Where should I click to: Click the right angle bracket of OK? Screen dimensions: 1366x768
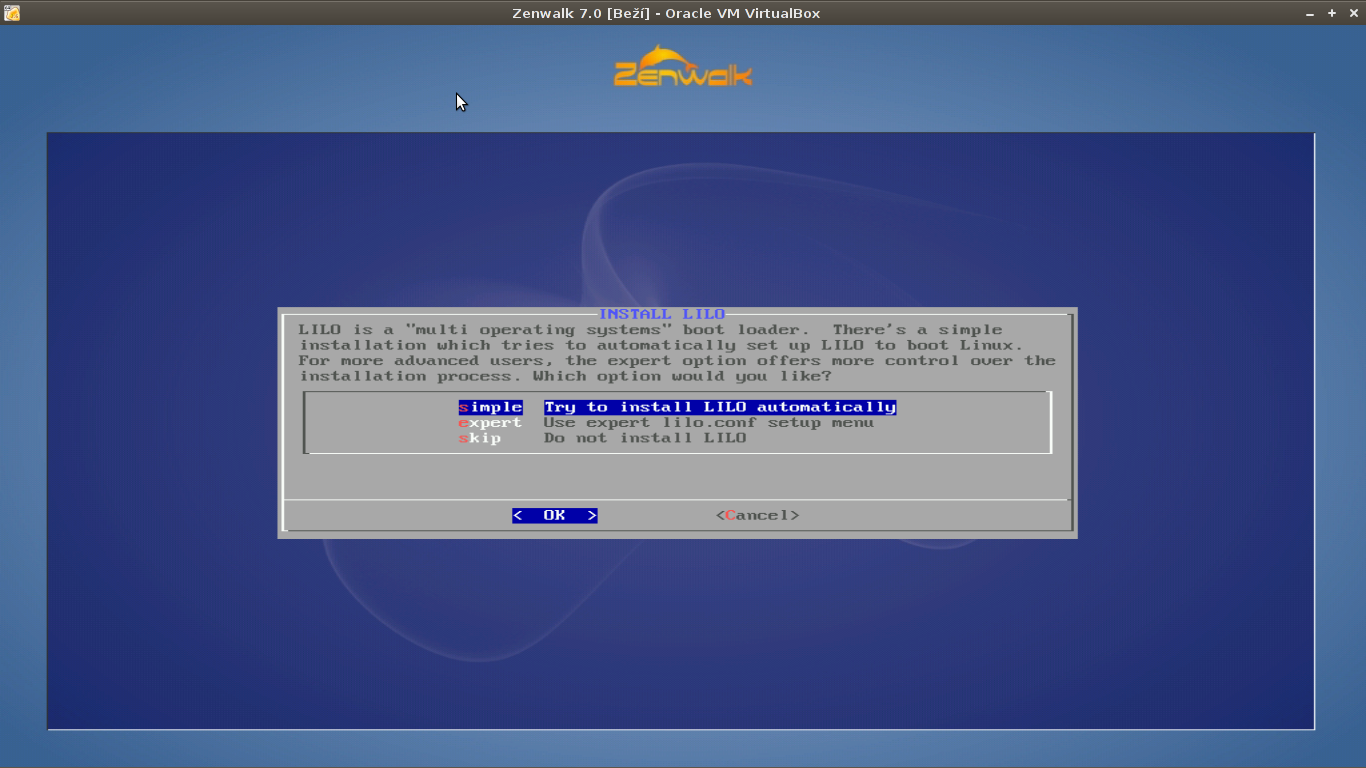click(592, 516)
